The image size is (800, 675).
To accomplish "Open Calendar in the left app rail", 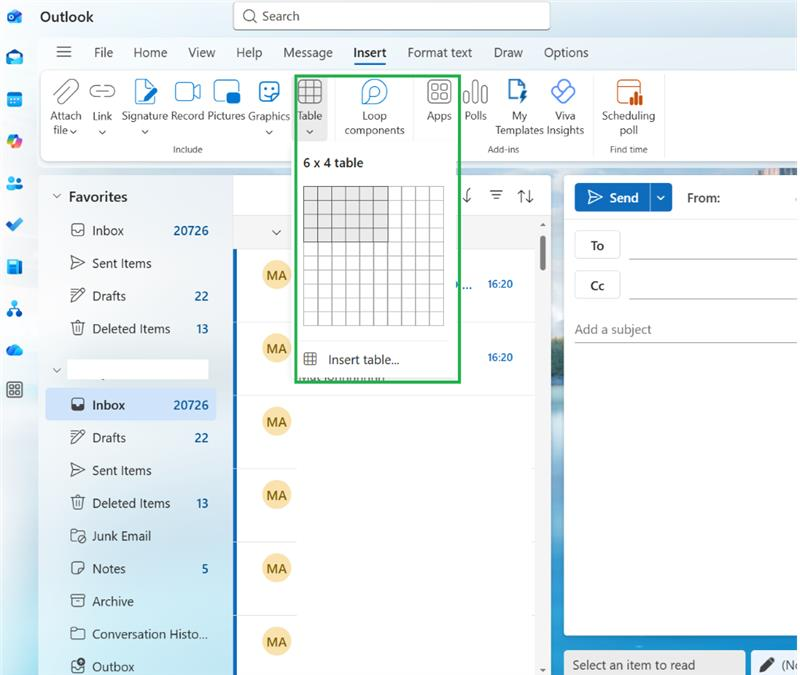I will [x=14, y=99].
